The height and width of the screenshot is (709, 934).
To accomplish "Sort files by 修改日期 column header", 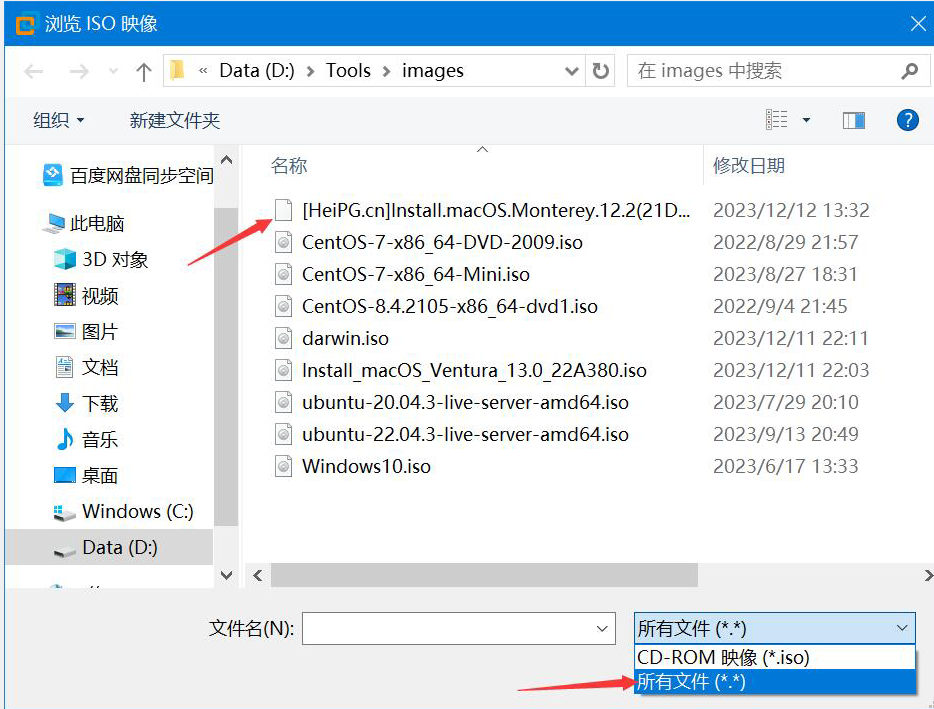I will pyautogui.click(x=749, y=165).
